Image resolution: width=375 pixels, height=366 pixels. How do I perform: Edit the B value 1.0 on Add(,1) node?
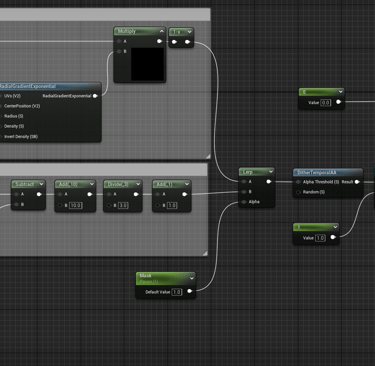172,205
